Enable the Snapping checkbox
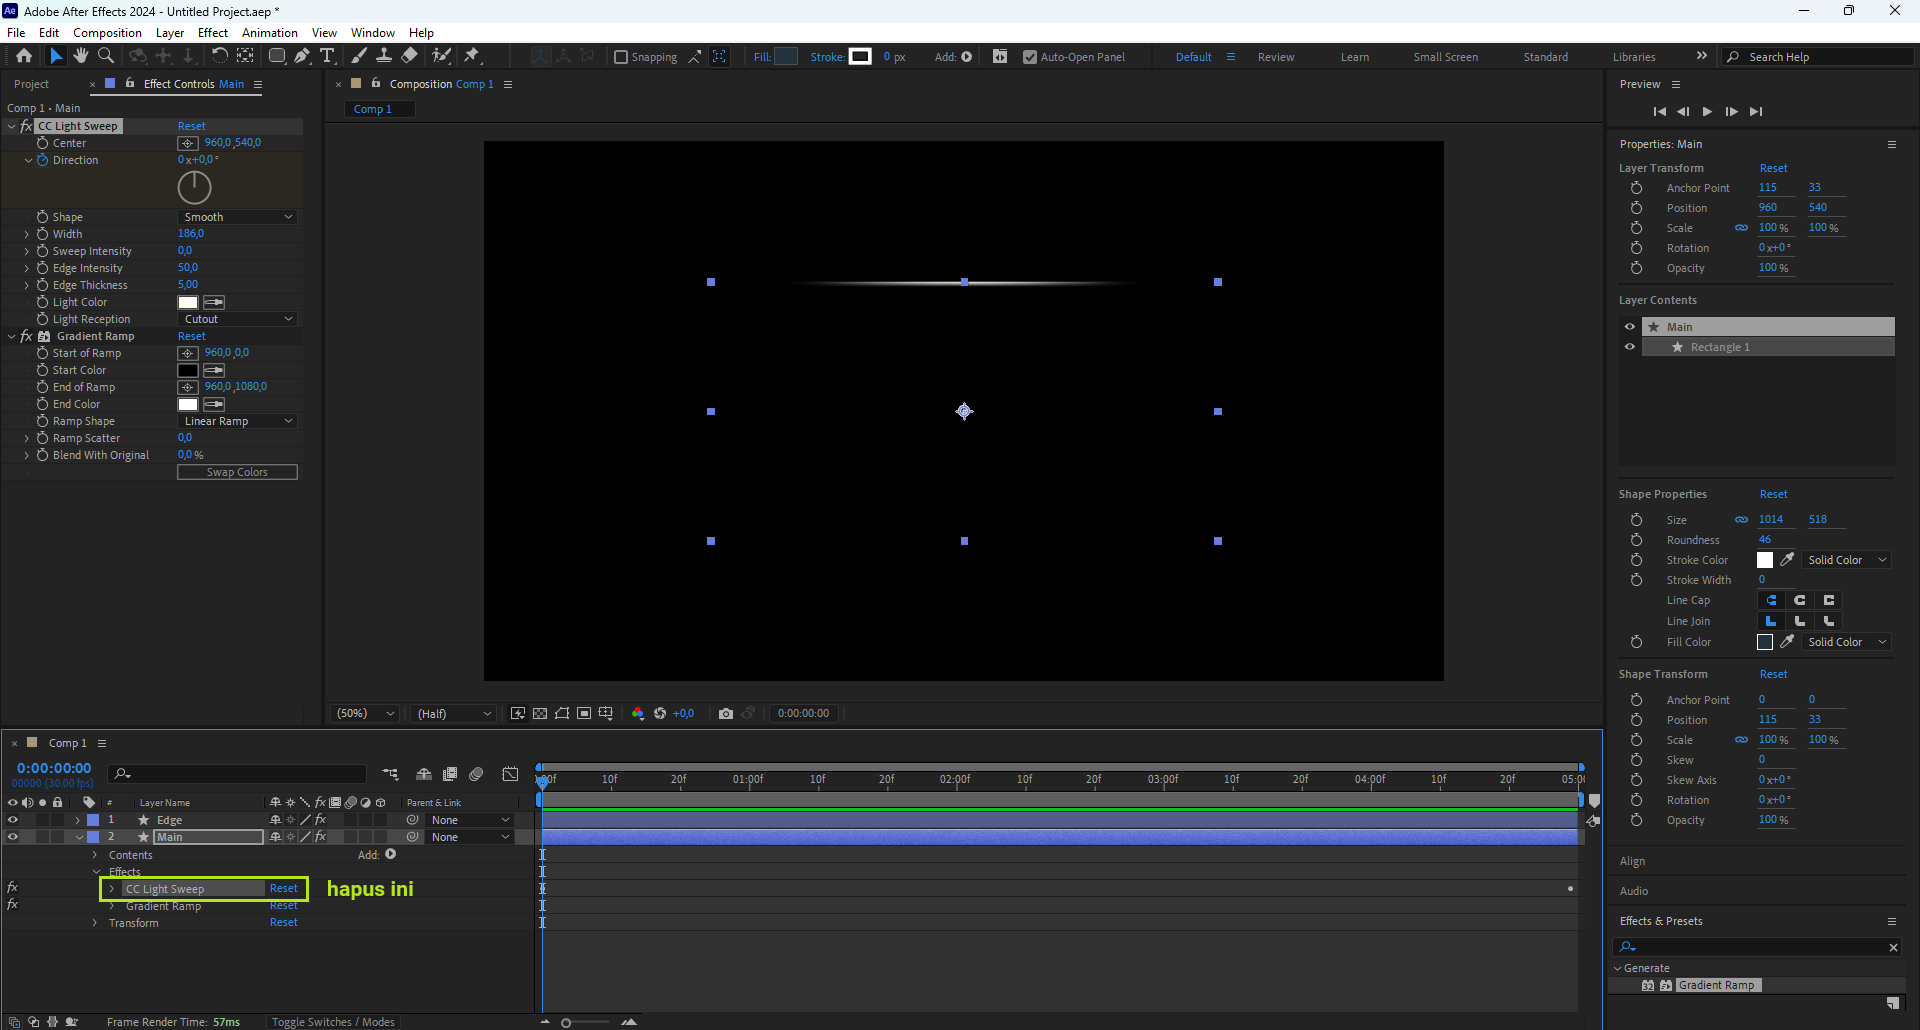Image resolution: width=1920 pixels, height=1030 pixels. [621, 57]
